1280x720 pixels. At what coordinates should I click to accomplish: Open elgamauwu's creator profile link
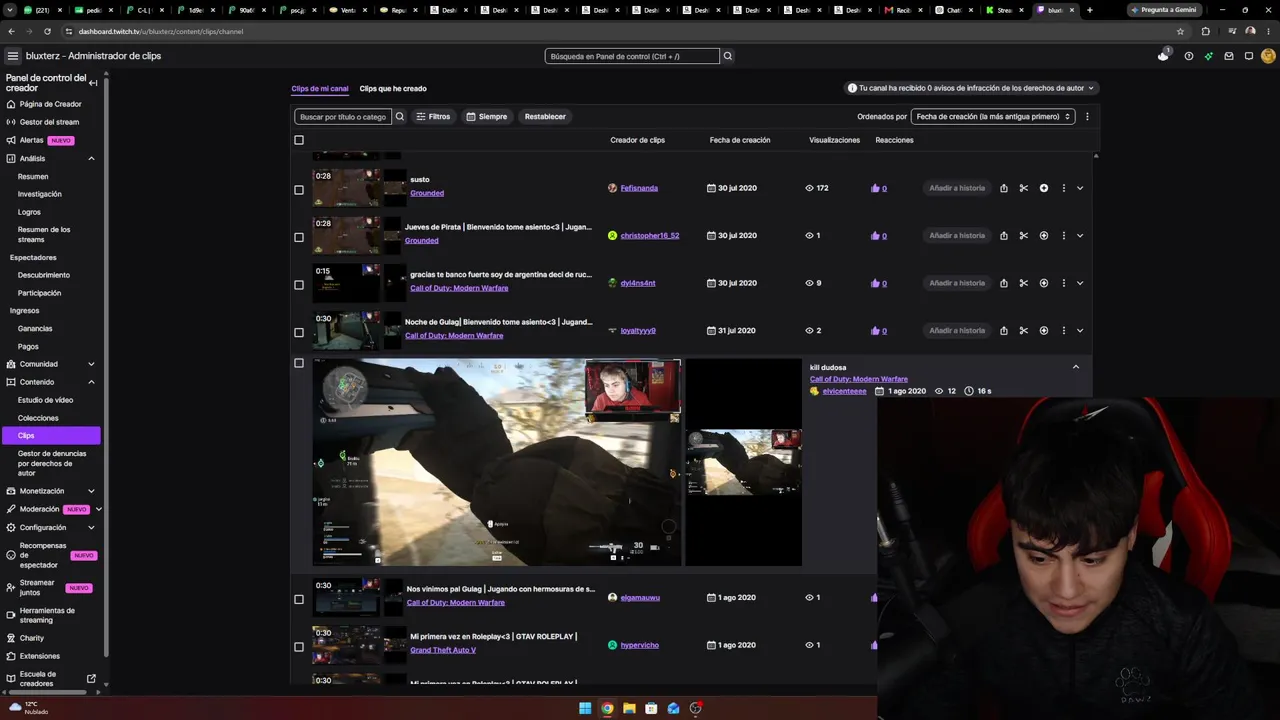click(x=640, y=597)
